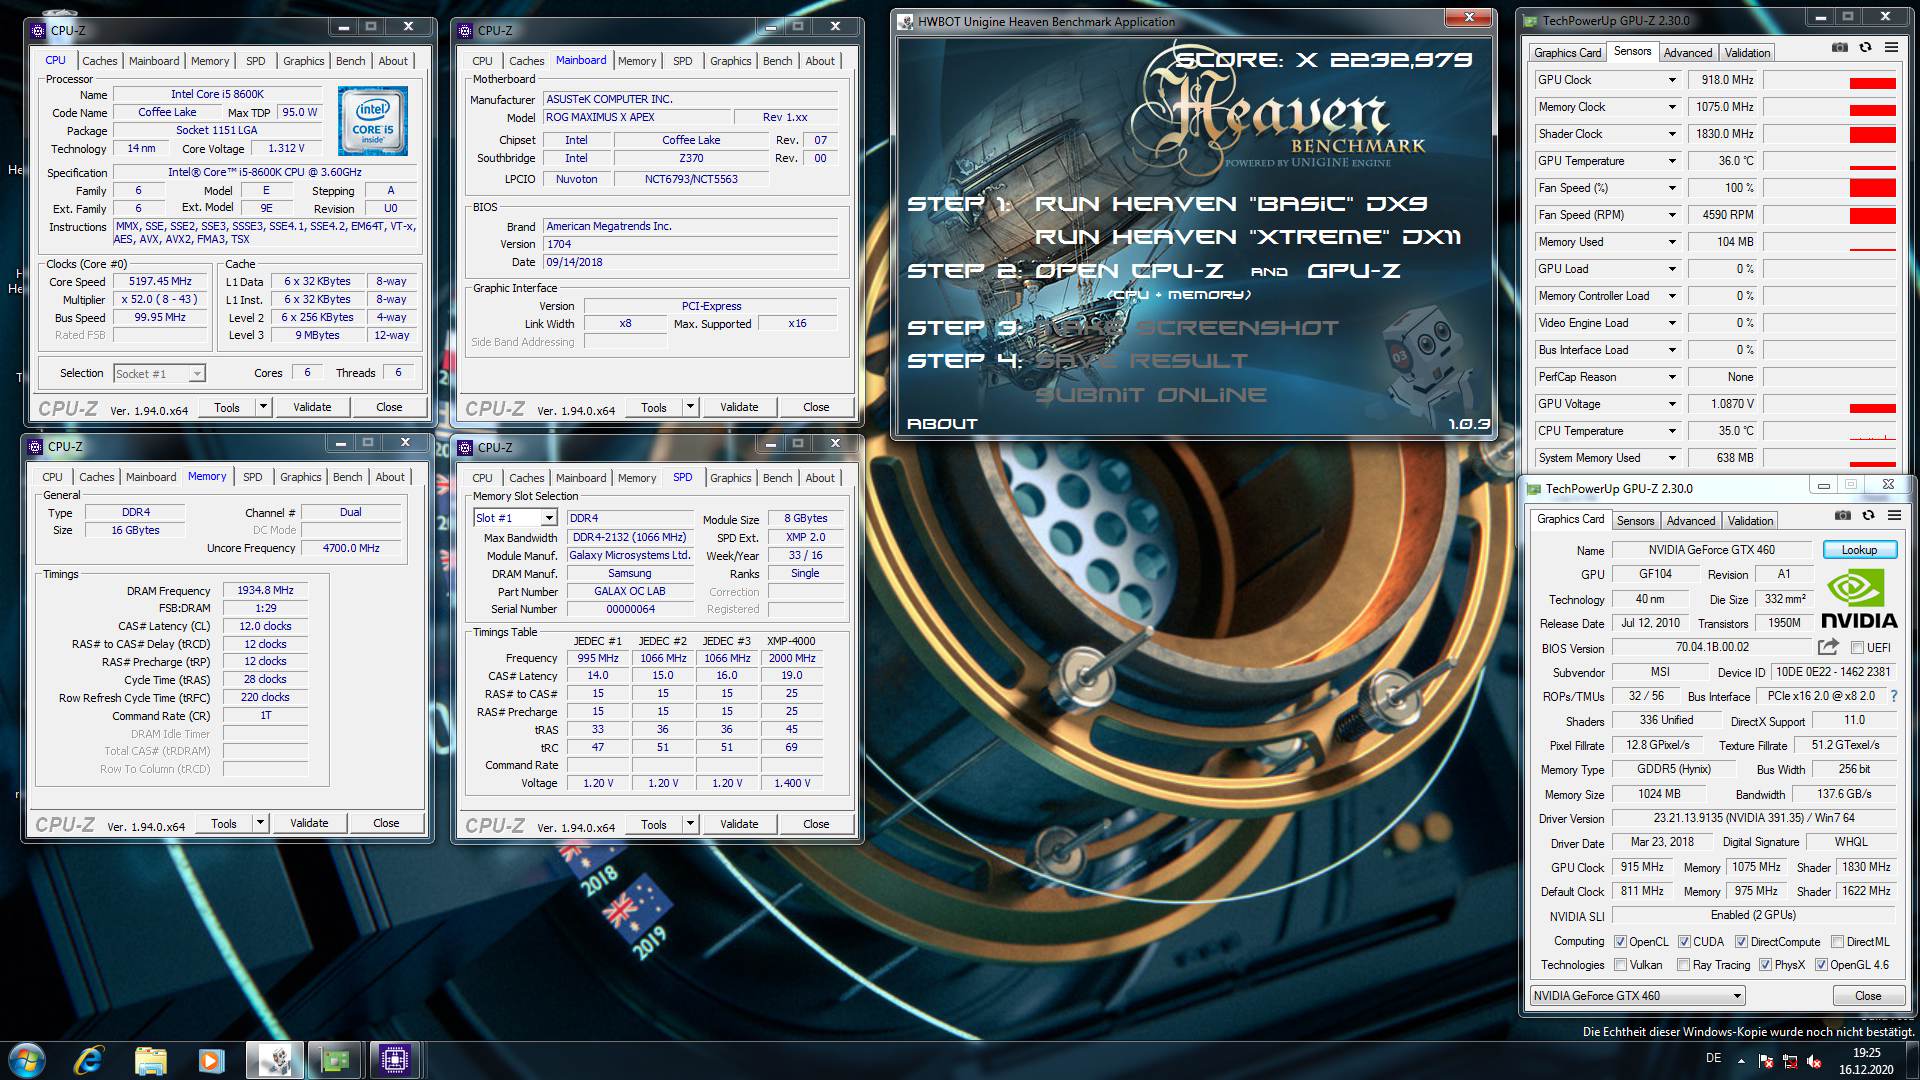Click the Intel Core i5 badge in CPU-Z
This screenshot has height=1080, width=1920.
[373, 120]
